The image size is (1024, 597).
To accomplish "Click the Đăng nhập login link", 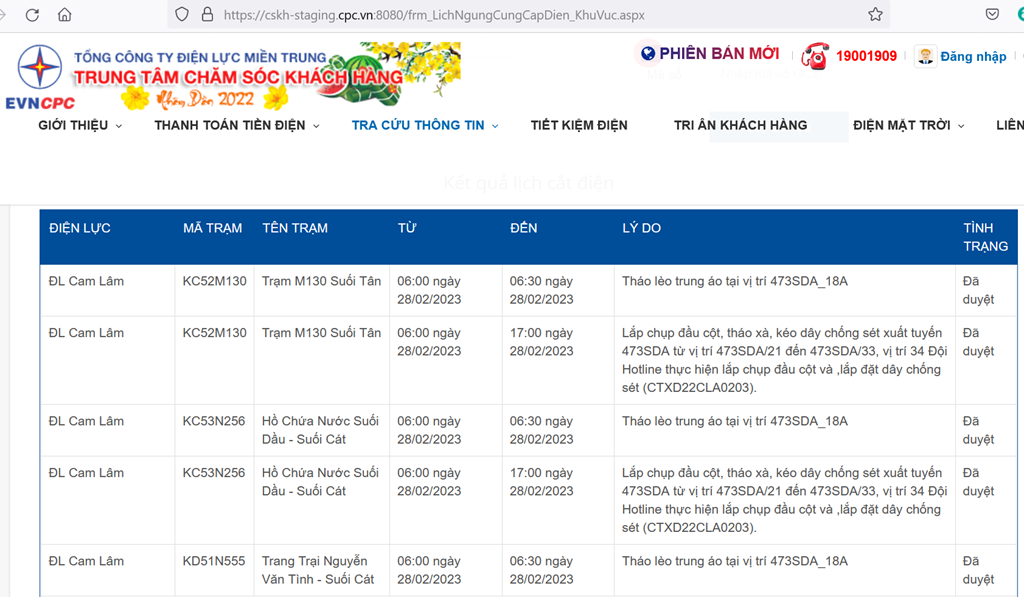I will click(973, 56).
